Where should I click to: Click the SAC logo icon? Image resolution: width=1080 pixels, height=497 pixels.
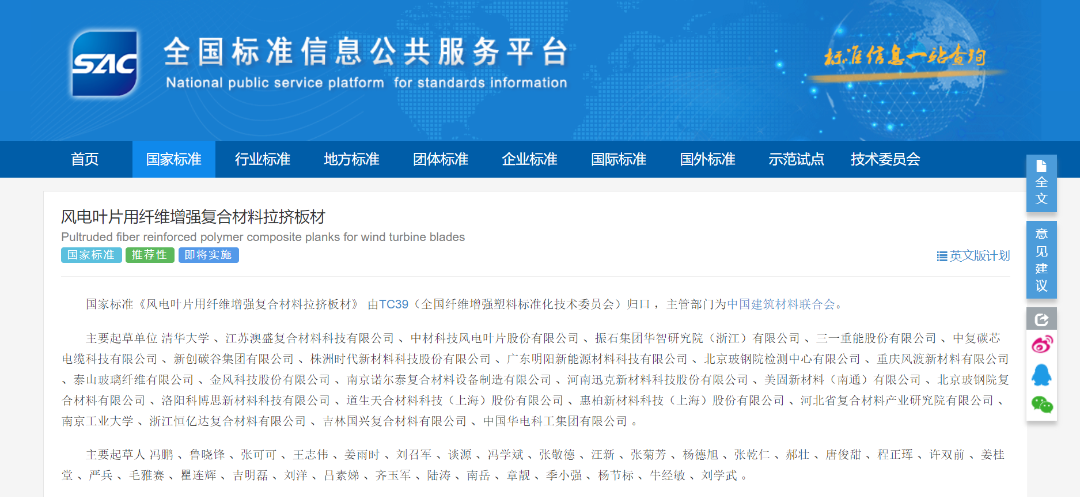(105, 63)
